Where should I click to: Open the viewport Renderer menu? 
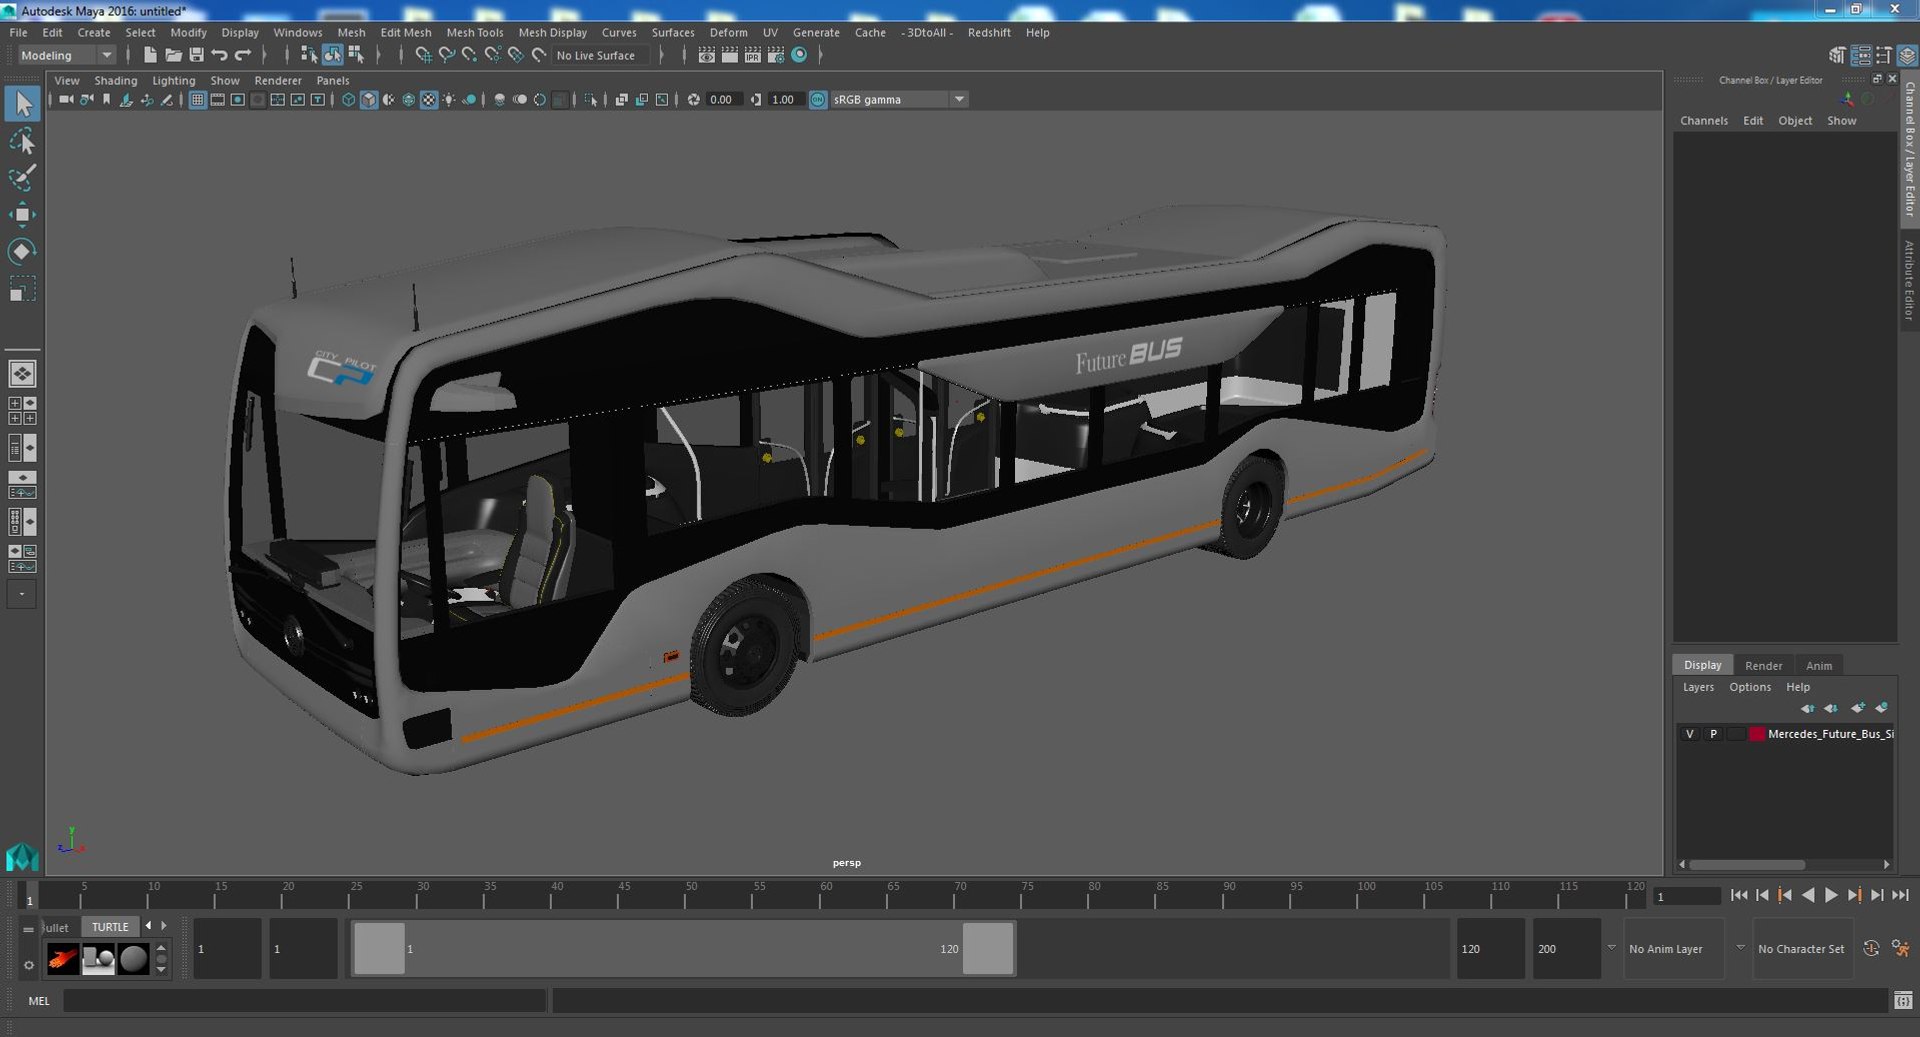coord(278,81)
